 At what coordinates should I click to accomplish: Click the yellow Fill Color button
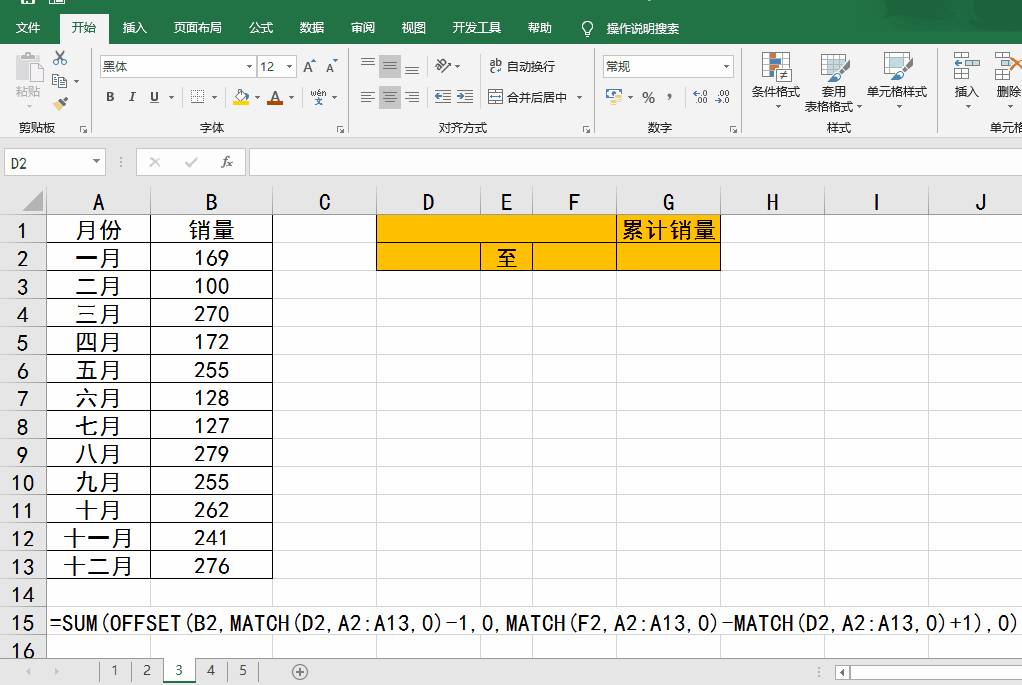[240, 97]
